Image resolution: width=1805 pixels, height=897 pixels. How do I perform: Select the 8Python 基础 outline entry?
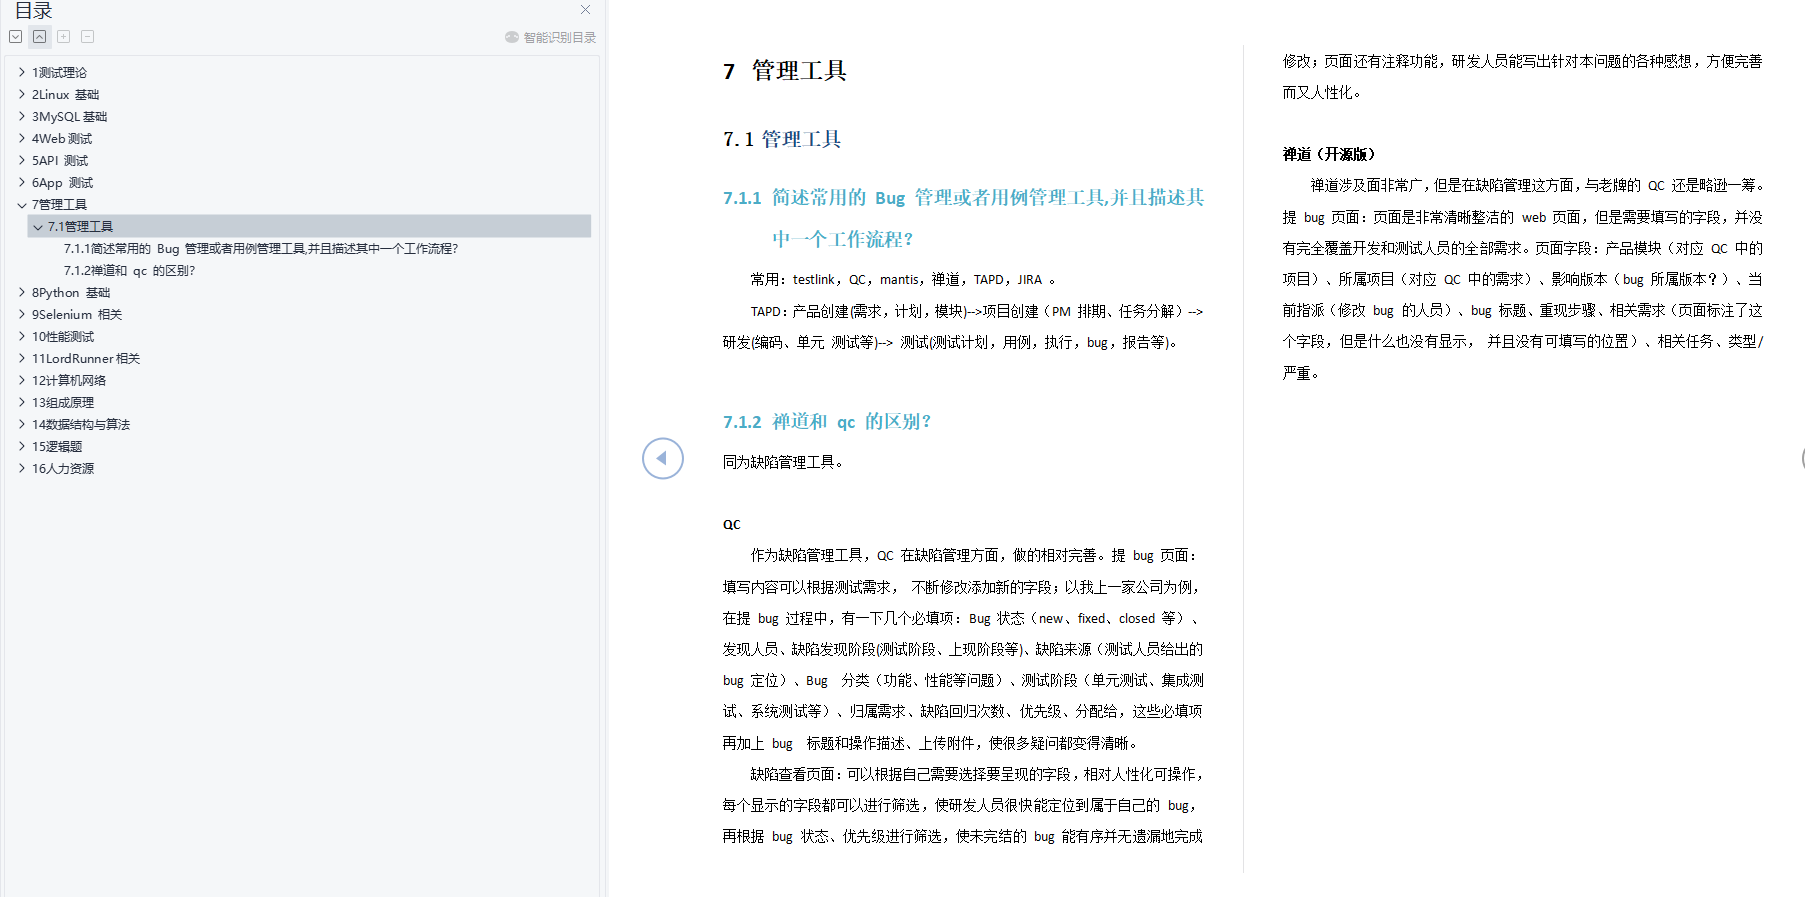click(x=71, y=292)
